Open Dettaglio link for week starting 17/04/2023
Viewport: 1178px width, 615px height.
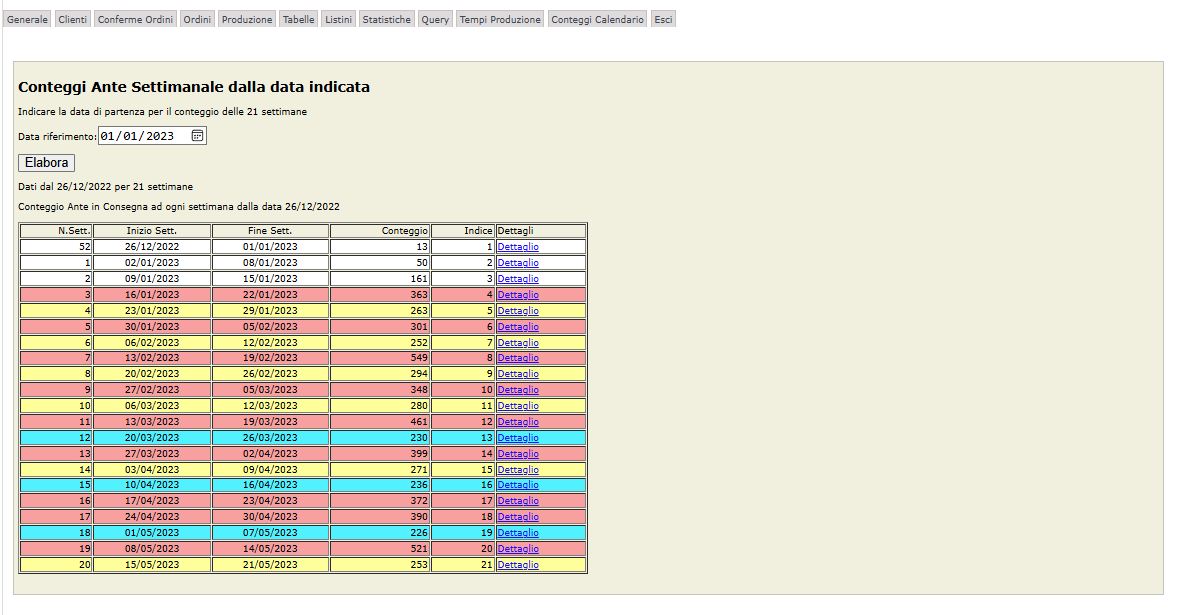[518, 501]
